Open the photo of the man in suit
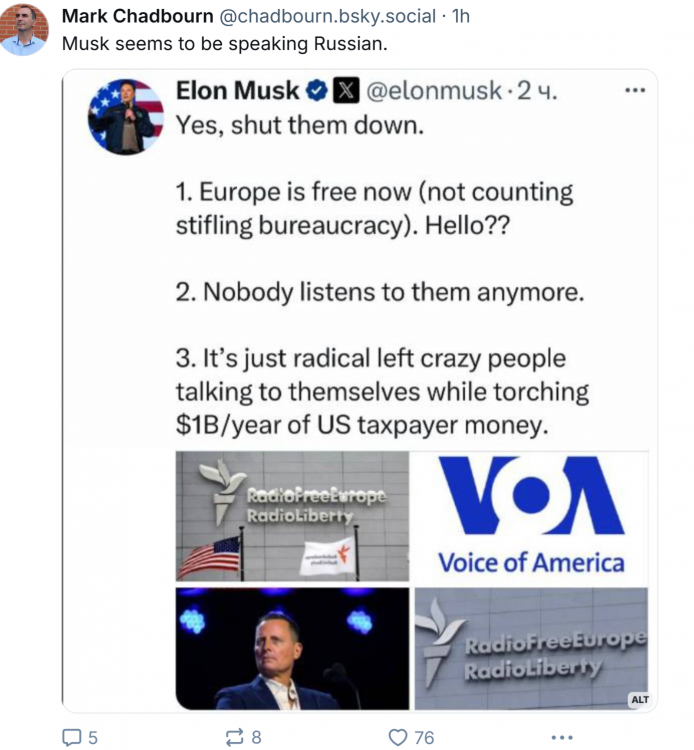The height and width of the screenshot is (750, 694). (x=293, y=648)
